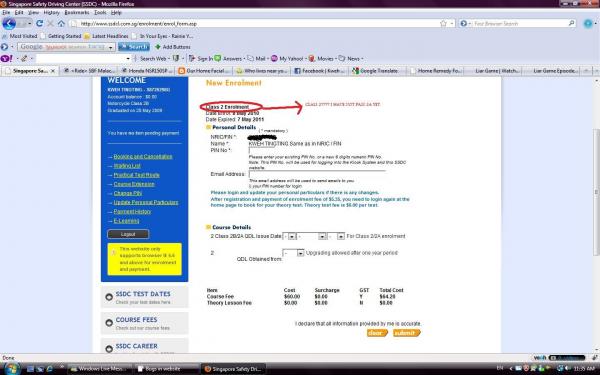Click the Yahoo! toolbar logo

(7, 59)
